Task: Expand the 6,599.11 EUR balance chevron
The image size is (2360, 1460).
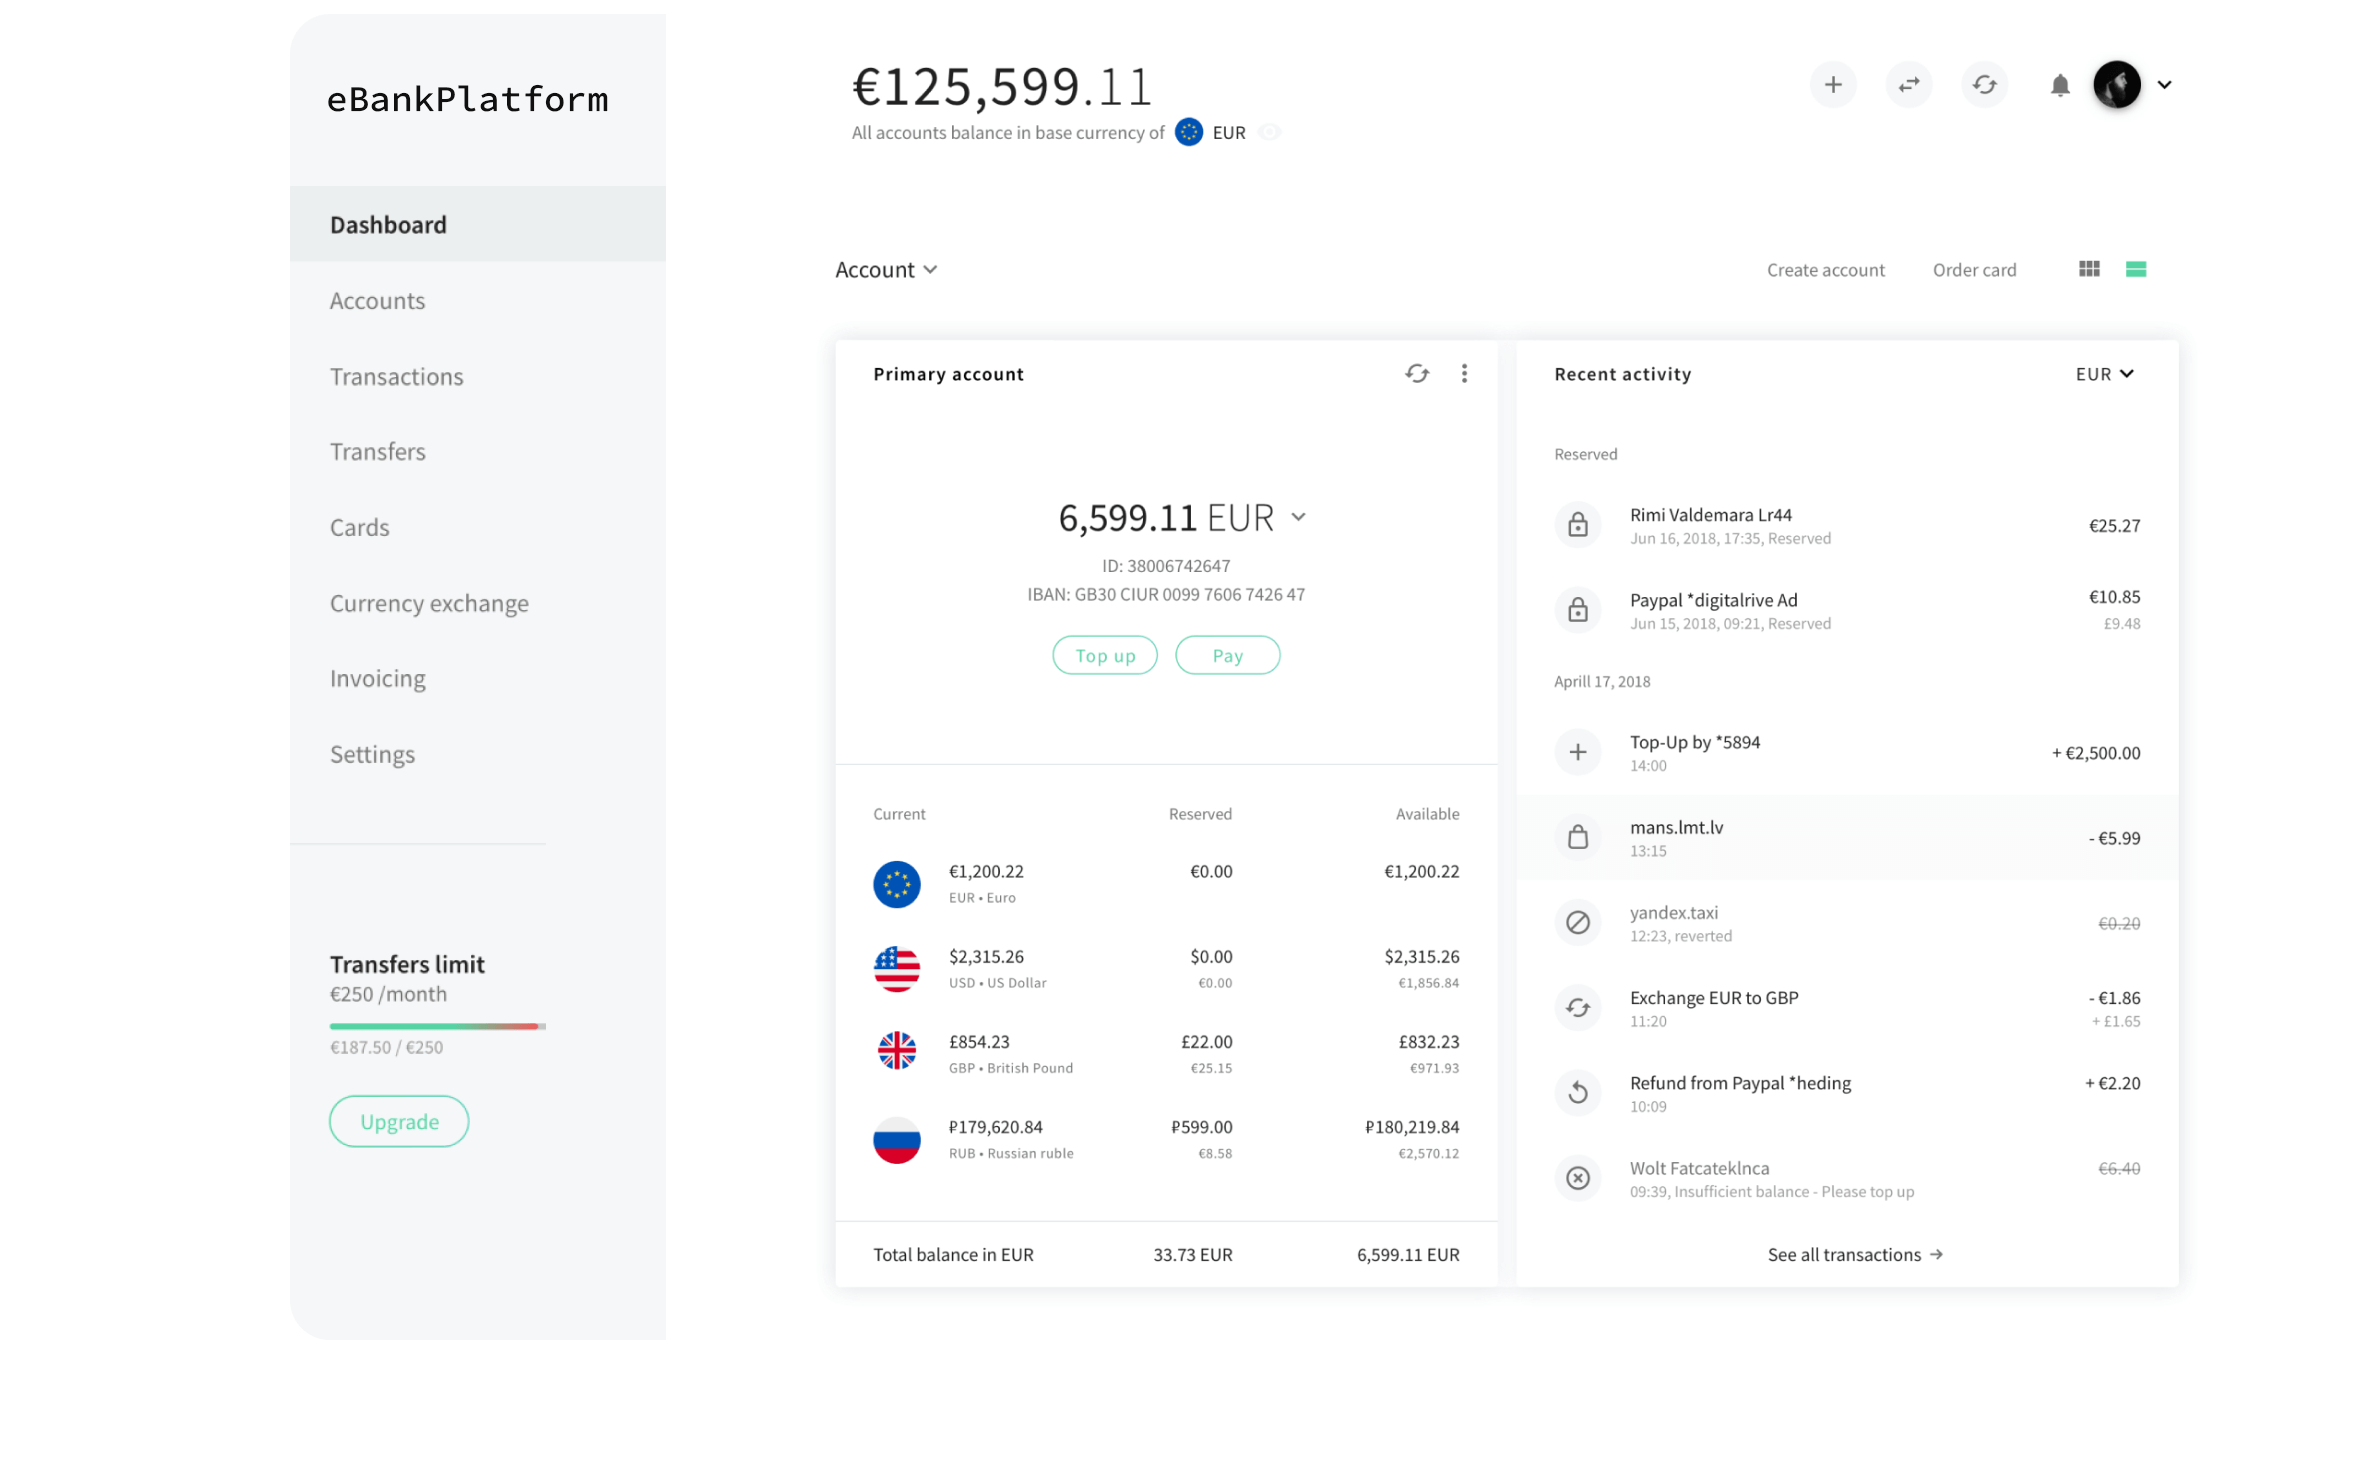Action: (x=1298, y=518)
